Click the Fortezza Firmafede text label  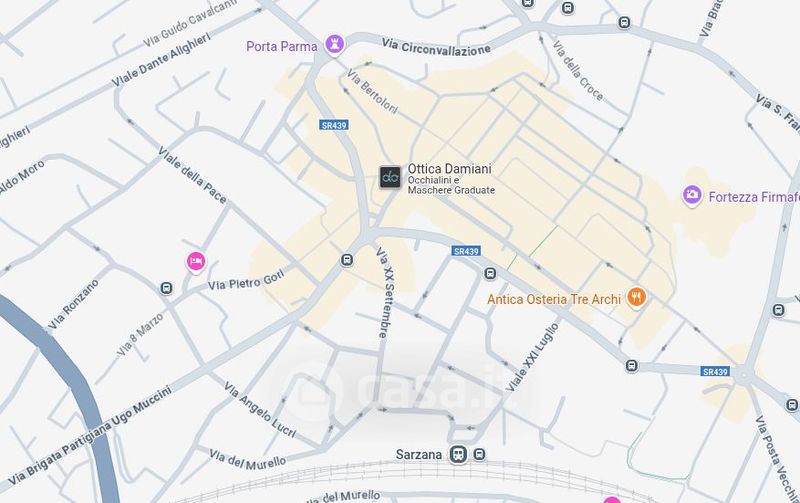754,197
